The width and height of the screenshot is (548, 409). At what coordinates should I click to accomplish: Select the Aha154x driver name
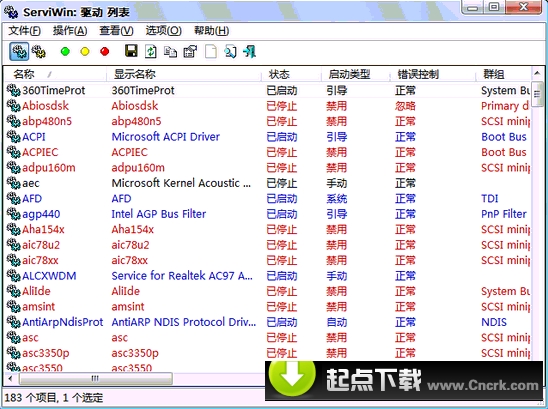(43, 229)
